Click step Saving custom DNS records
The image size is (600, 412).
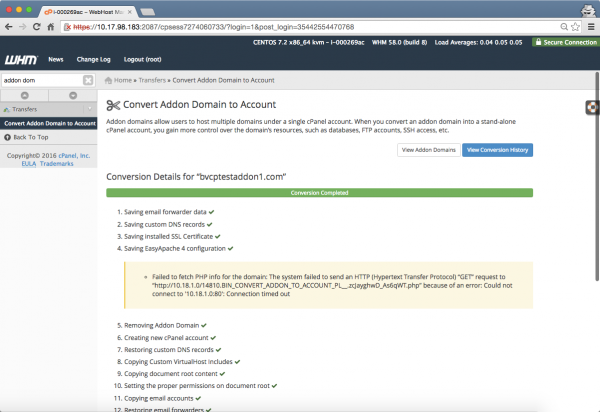pos(165,225)
